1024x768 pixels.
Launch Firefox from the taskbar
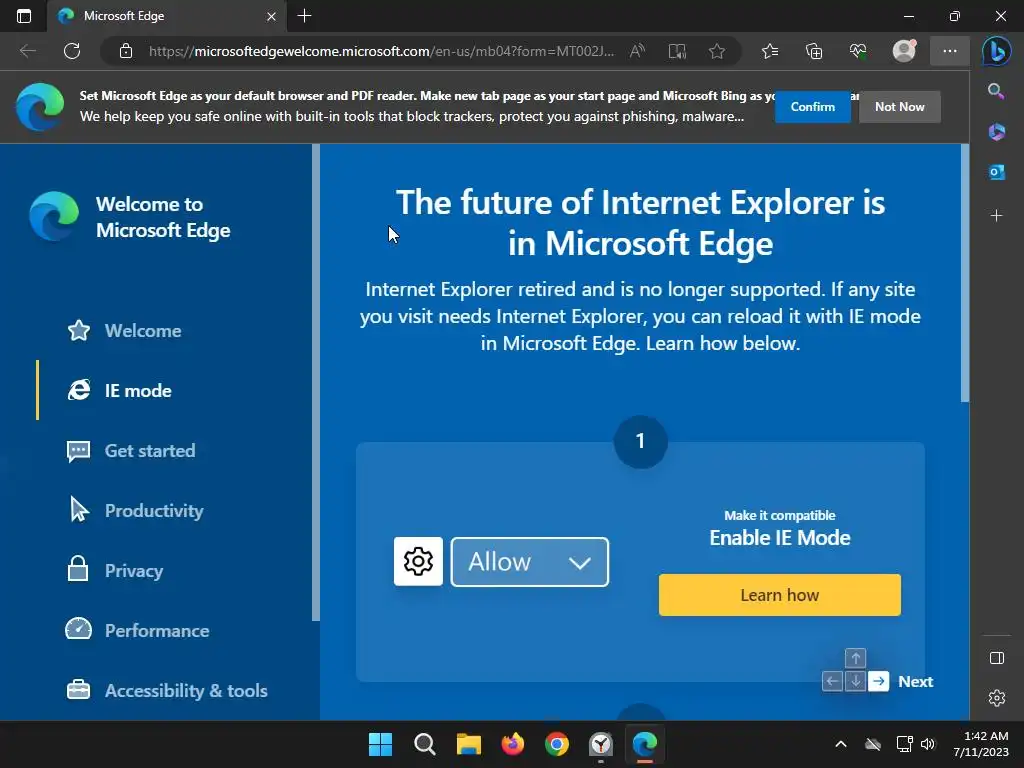pyautogui.click(x=513, y=744)
